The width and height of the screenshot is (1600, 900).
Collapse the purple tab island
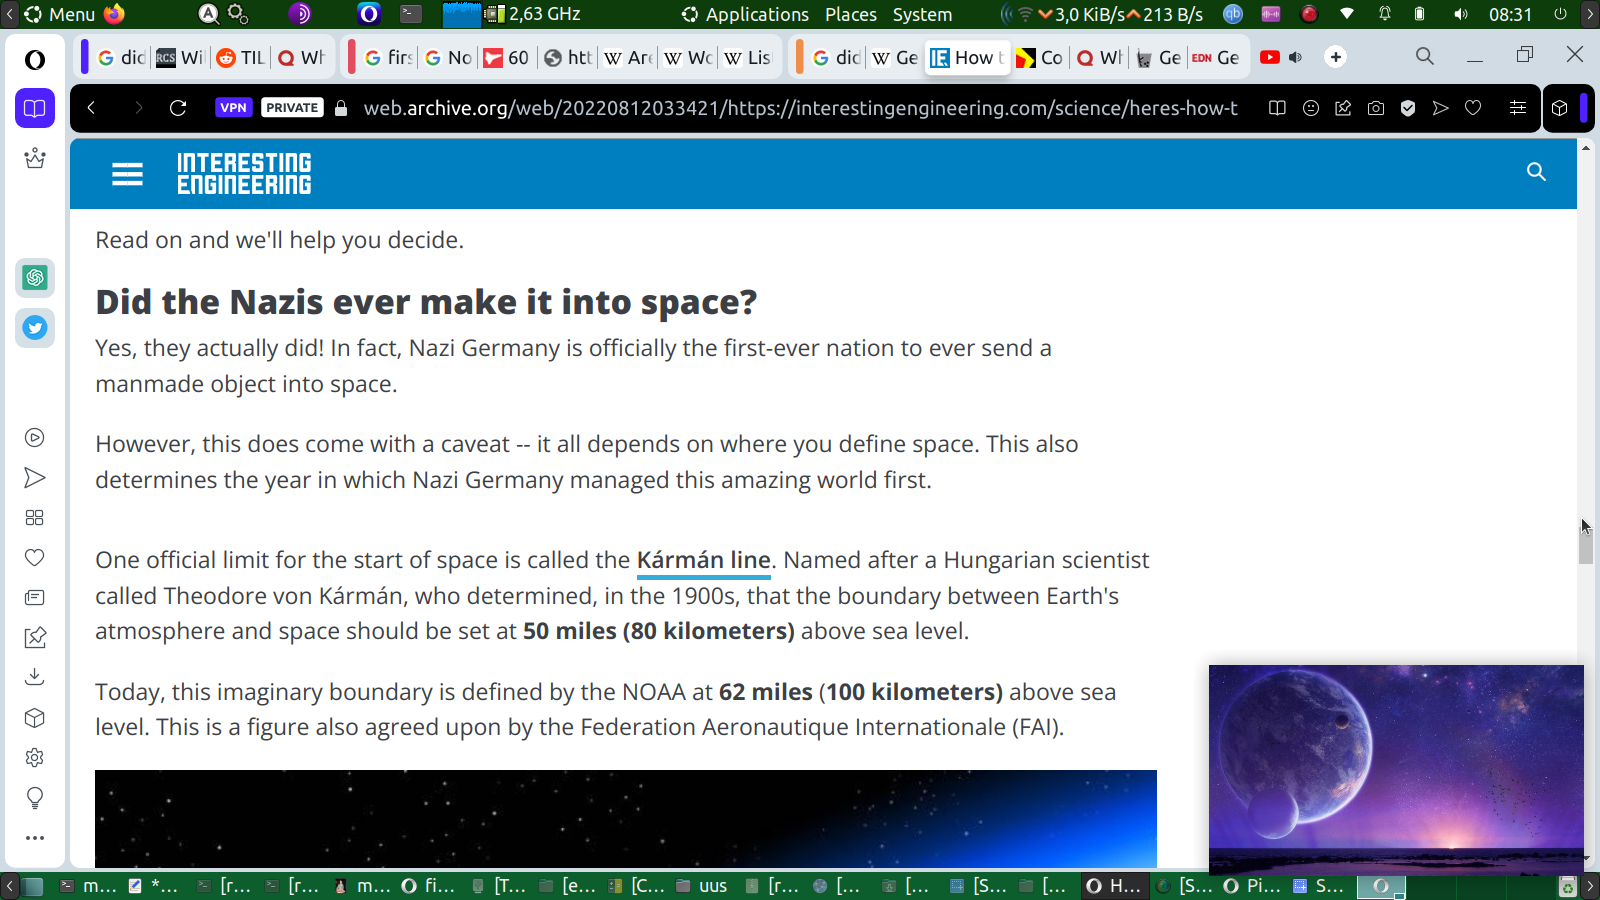click(84, 57)
